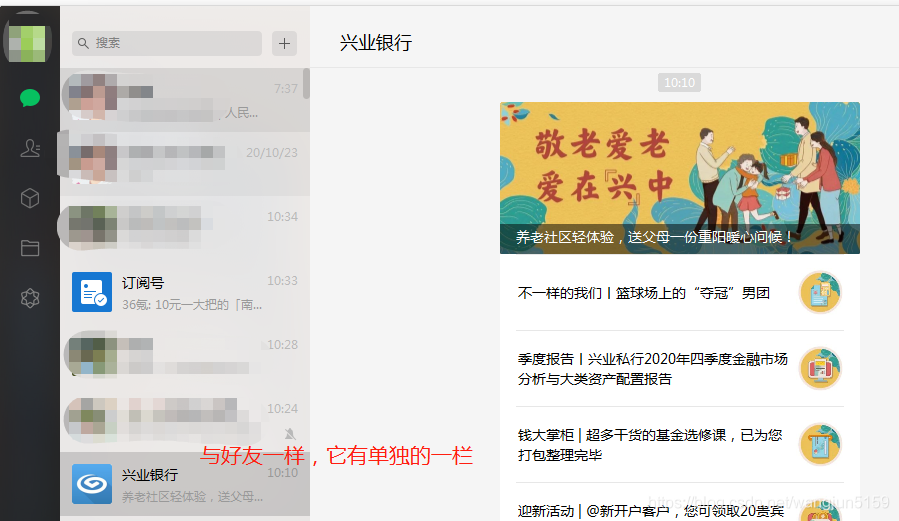The image size is (899, 521).
Task: Open the Contacts icon in sidebar
Action: click(x=30, y=148)
